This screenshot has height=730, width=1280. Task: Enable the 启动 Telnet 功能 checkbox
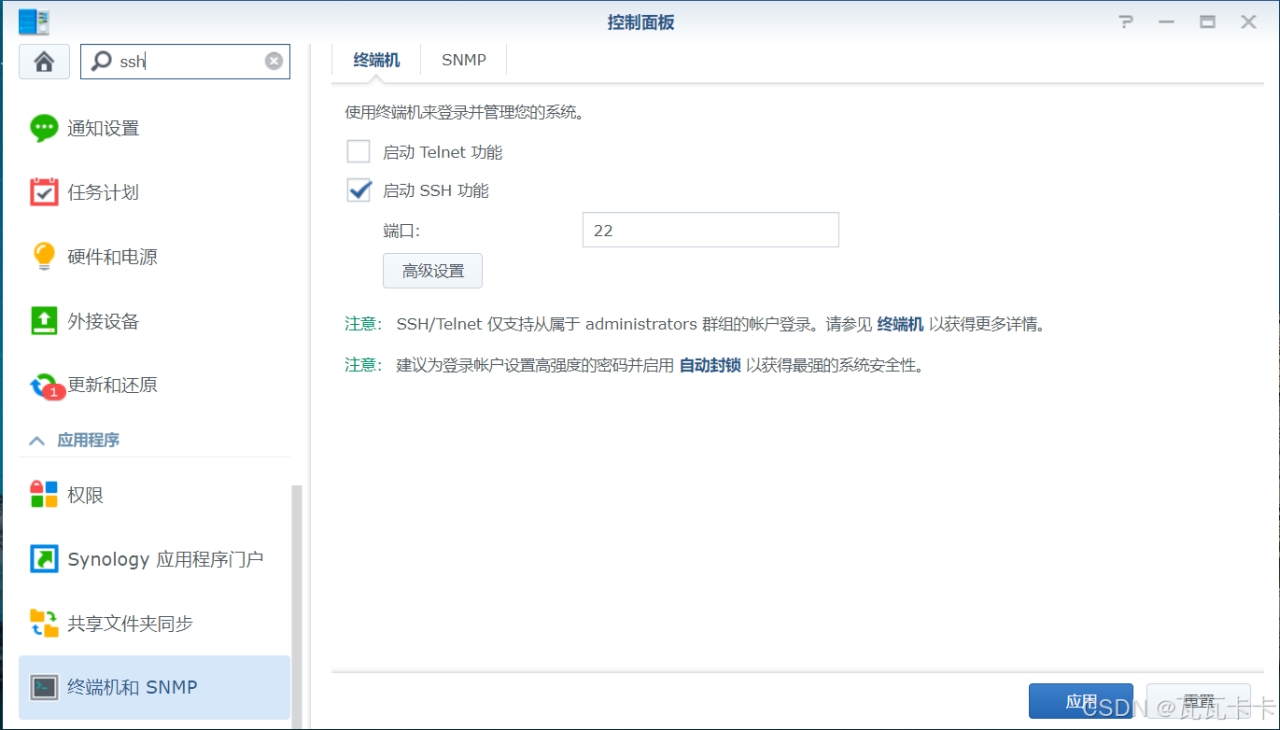pos(359,152)
